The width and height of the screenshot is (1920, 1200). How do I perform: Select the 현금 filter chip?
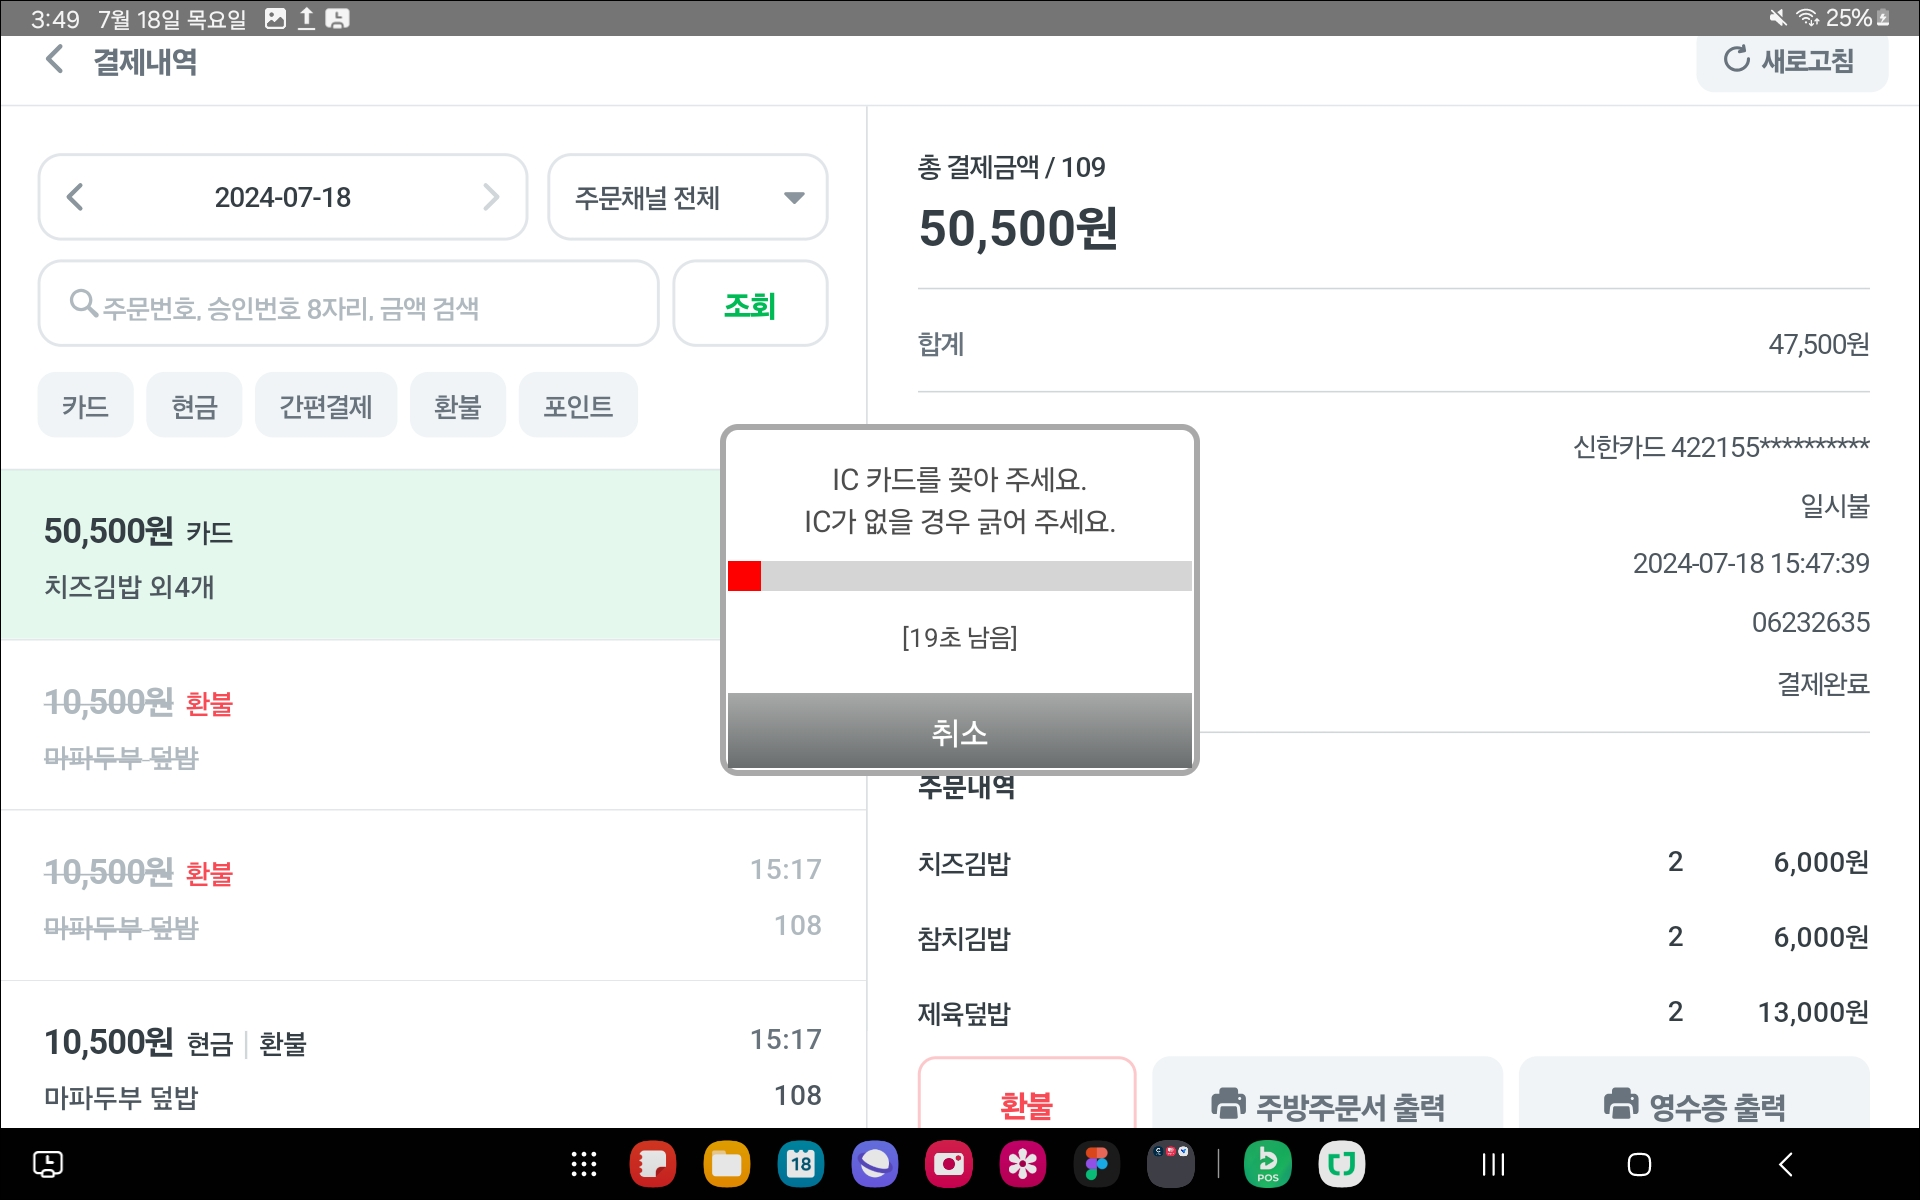pos(194,406)
